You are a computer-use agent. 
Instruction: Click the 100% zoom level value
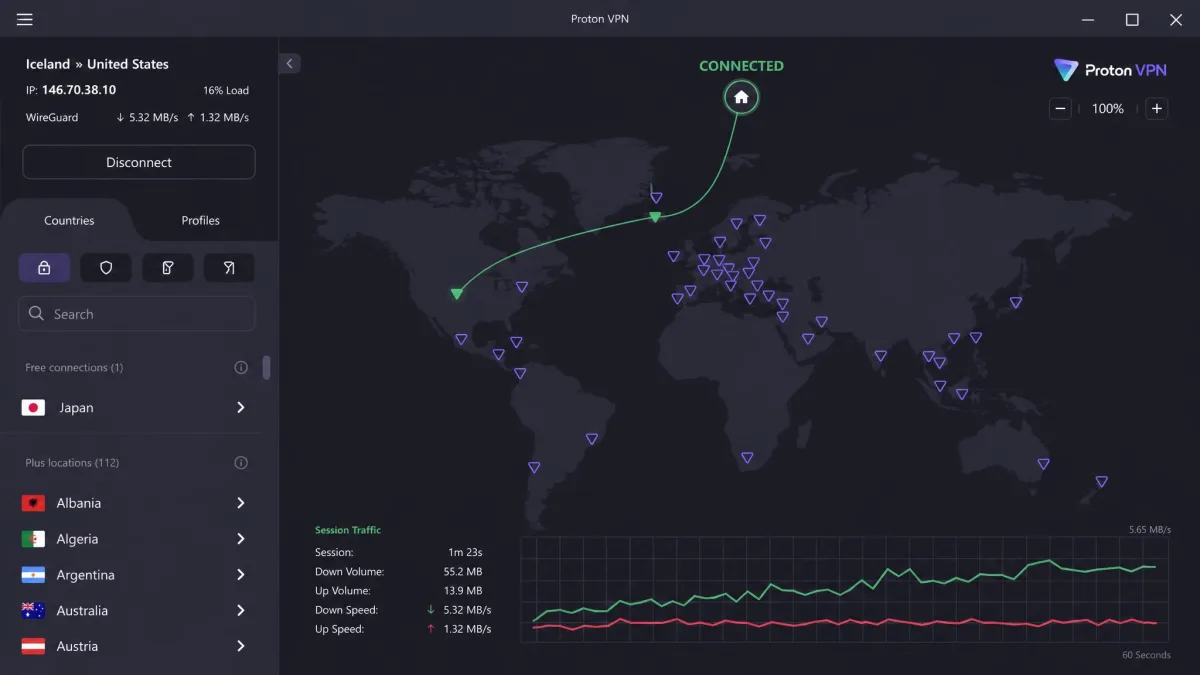[1108, 108]
